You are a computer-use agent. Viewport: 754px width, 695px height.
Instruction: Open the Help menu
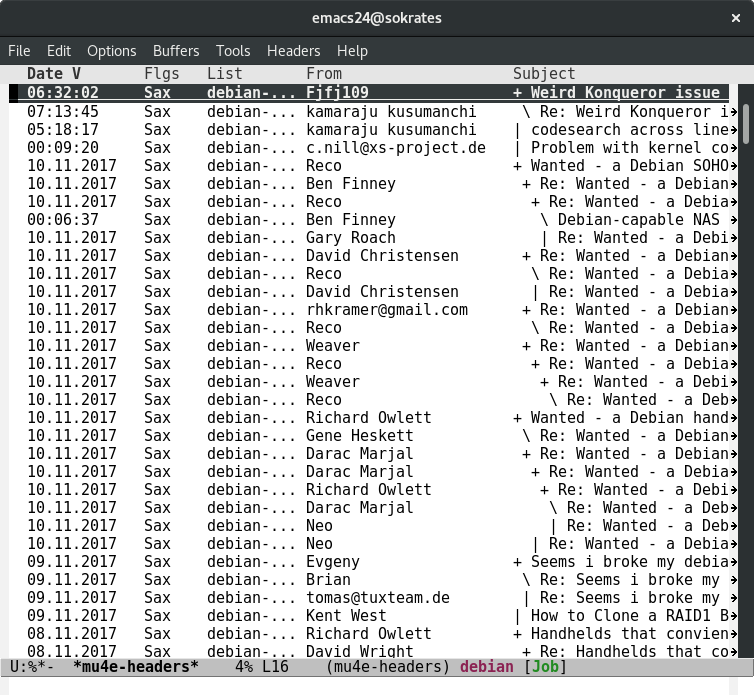[x=352, y=51]
